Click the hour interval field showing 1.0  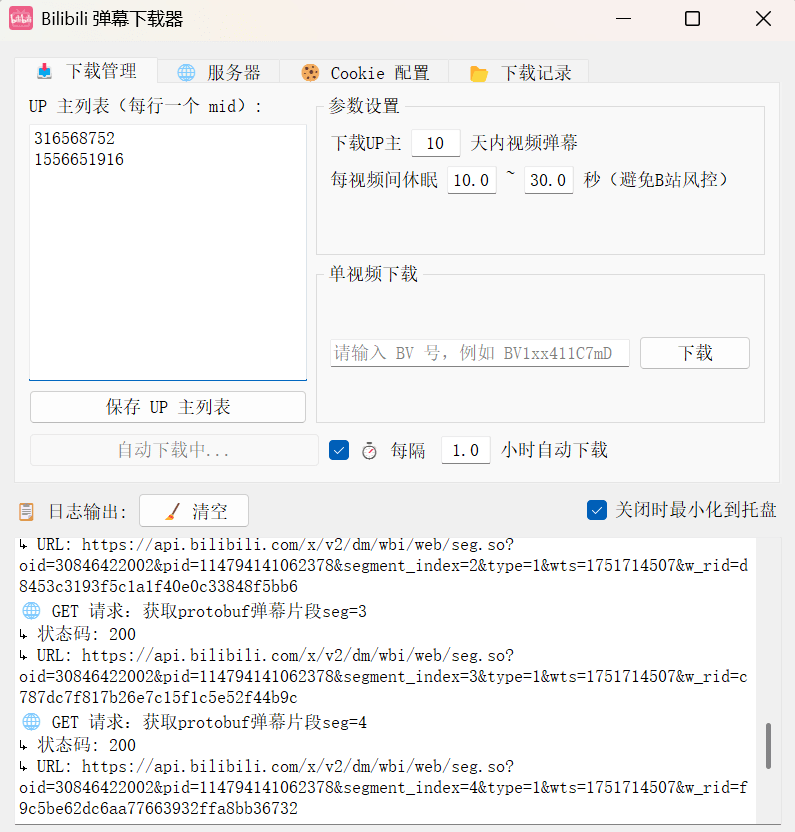click(466, 451)
